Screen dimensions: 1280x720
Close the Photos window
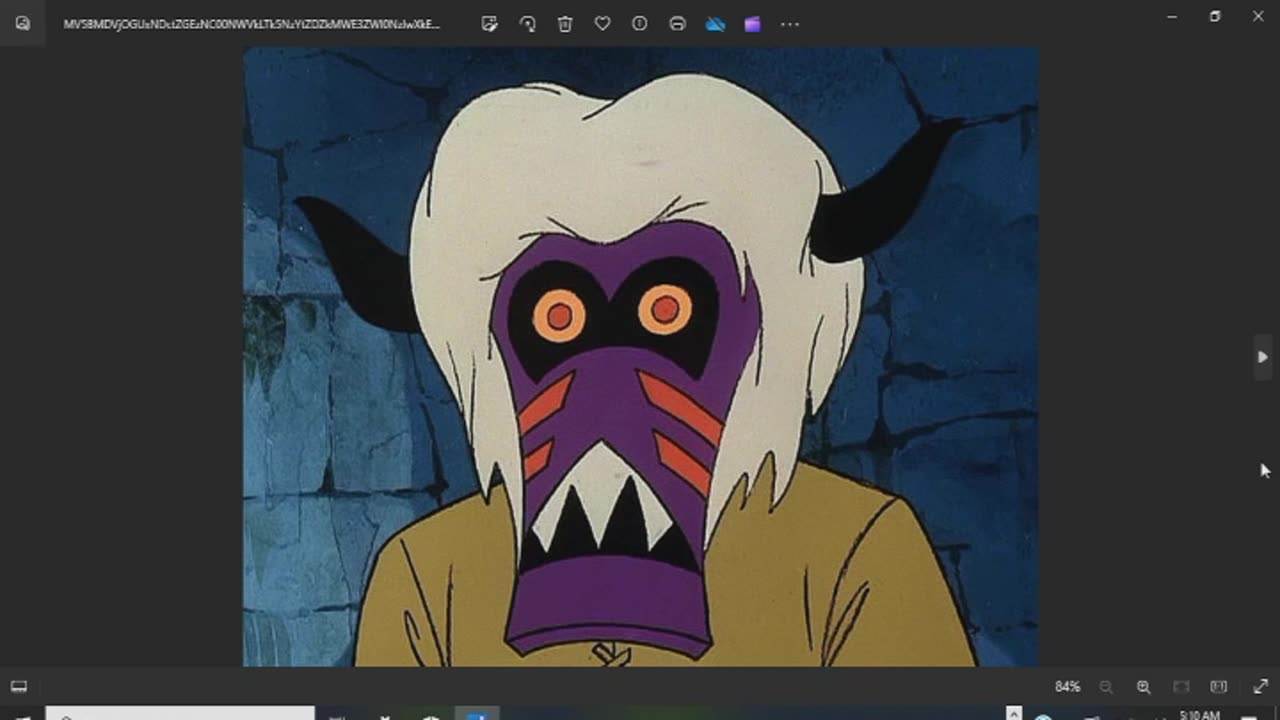[1258, 16]
